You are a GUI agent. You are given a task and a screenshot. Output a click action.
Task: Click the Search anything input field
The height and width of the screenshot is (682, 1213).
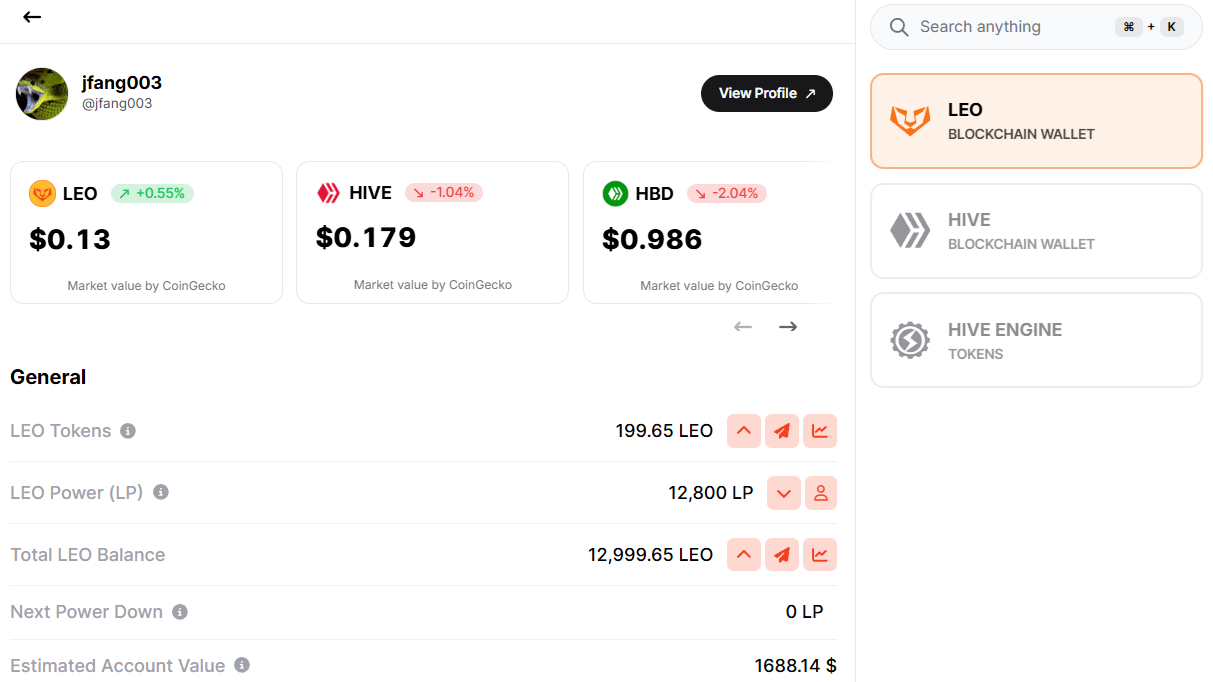[1010, 27]
